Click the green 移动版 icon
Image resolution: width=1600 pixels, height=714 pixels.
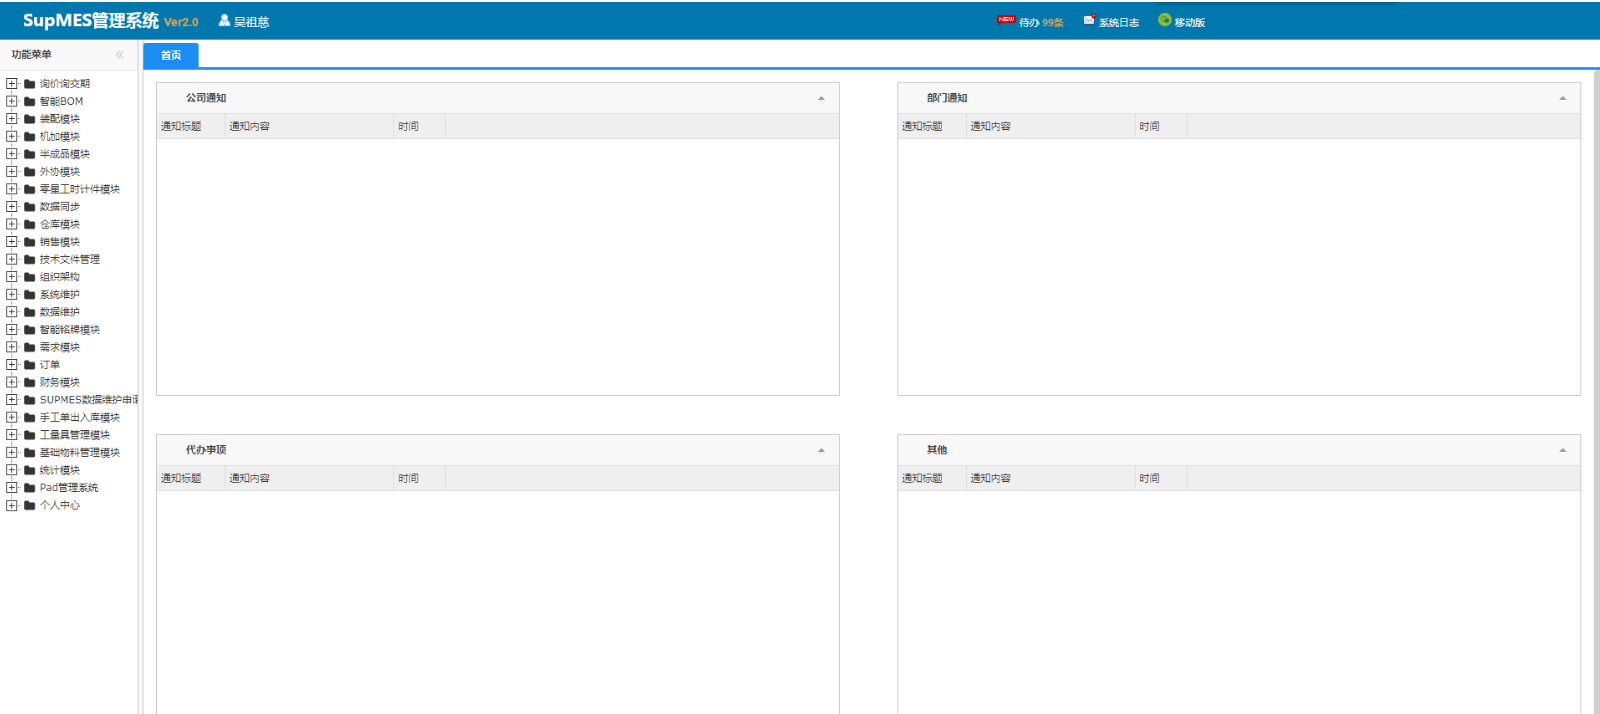pyautogui.click(x=1164, y=20)
